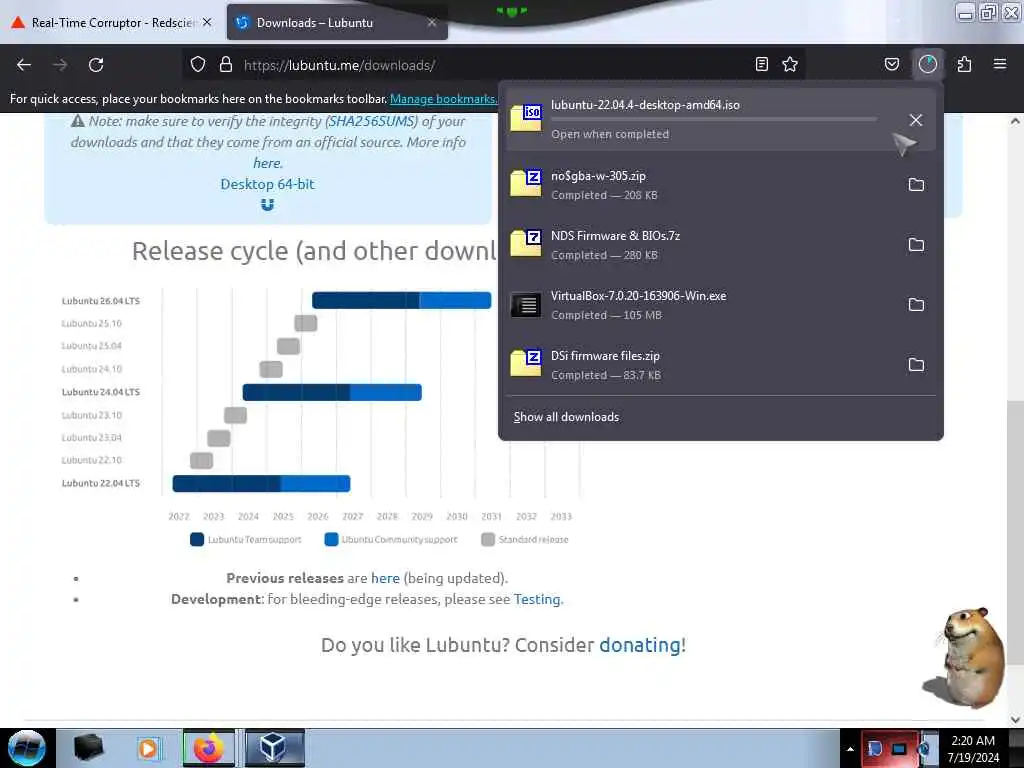Click Show all downloads
1024x768 pixels.
[x=566, y=417]
